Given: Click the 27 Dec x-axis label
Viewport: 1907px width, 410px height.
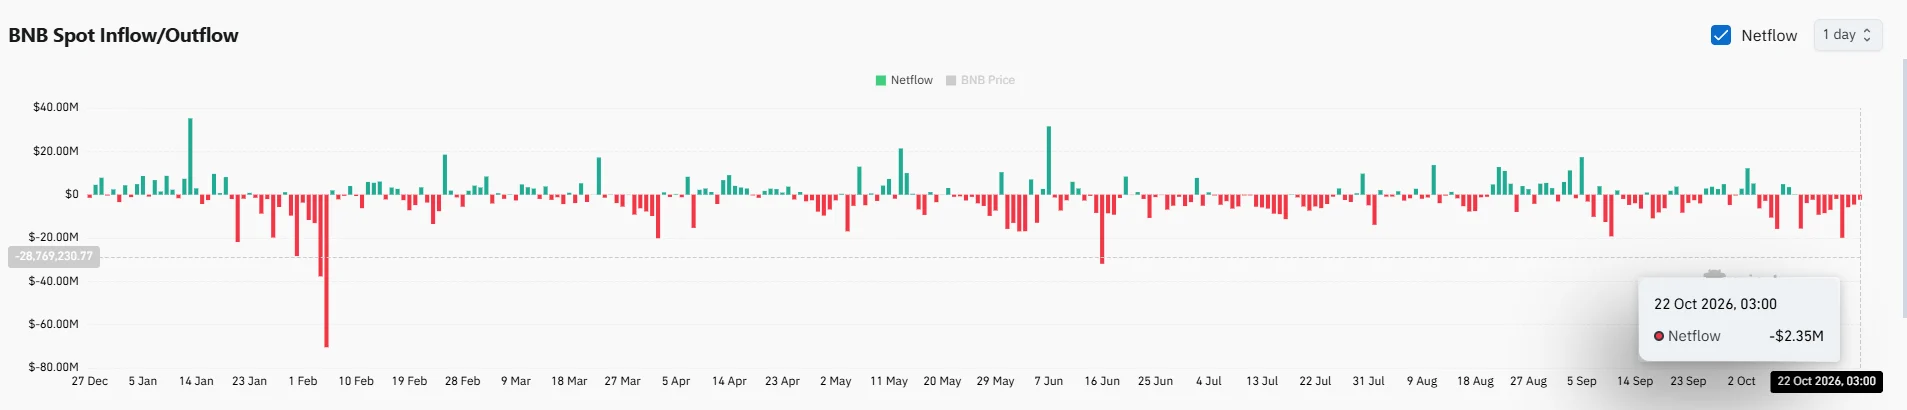Looking at the screenshot, I should [x=90, y=381].
